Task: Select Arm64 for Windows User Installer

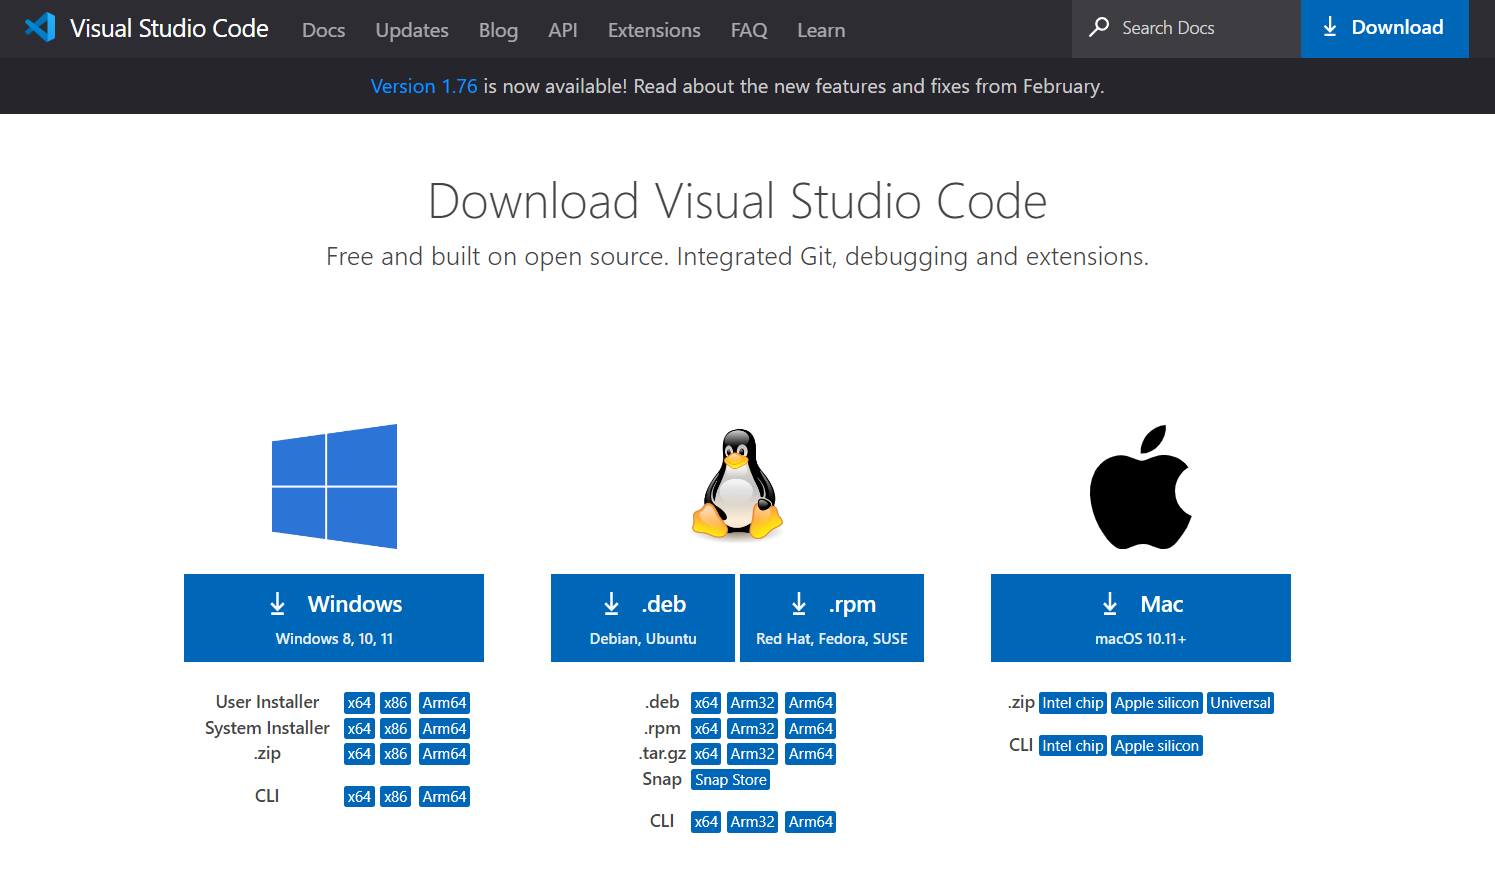Action: [444, 703]
